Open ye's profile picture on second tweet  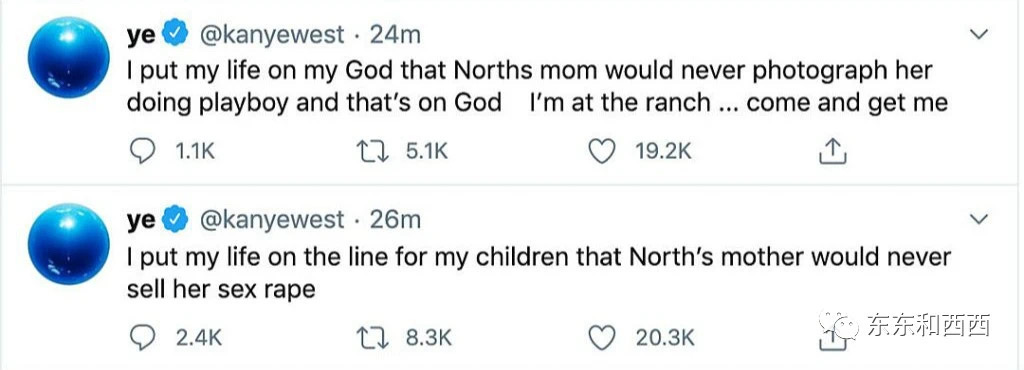(x=69, y=243)
